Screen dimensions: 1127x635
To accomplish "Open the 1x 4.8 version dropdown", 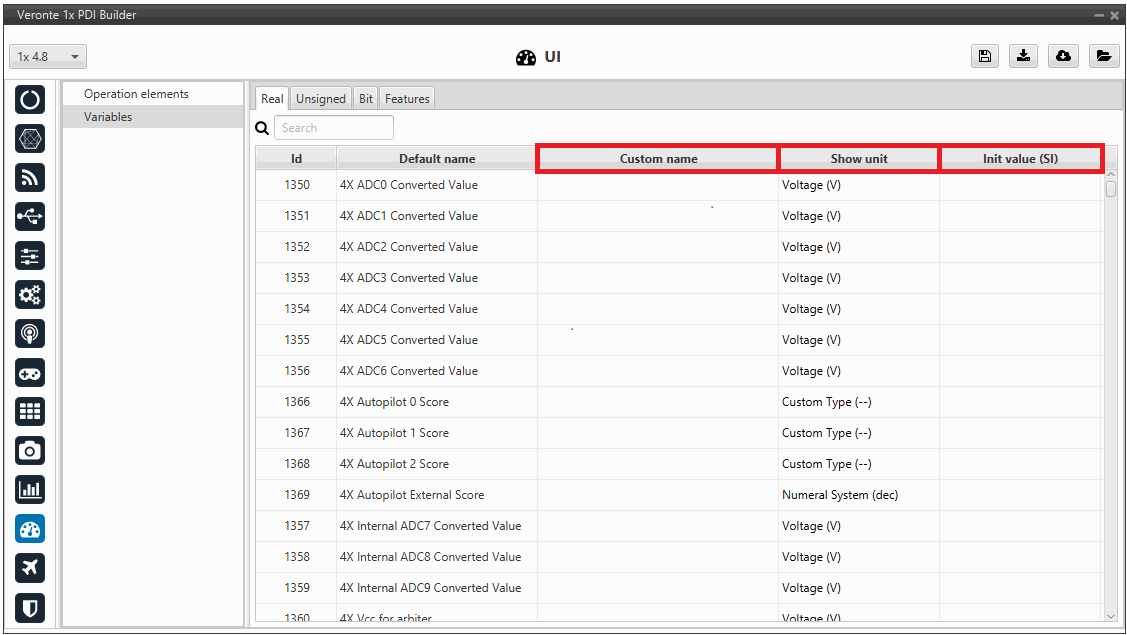I will (x=49, y=57).
